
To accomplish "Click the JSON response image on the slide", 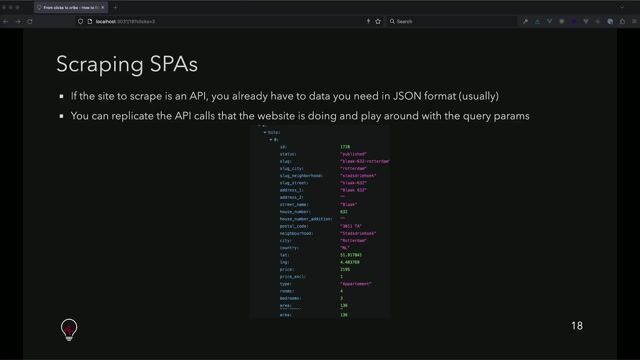I will (320, 221).
